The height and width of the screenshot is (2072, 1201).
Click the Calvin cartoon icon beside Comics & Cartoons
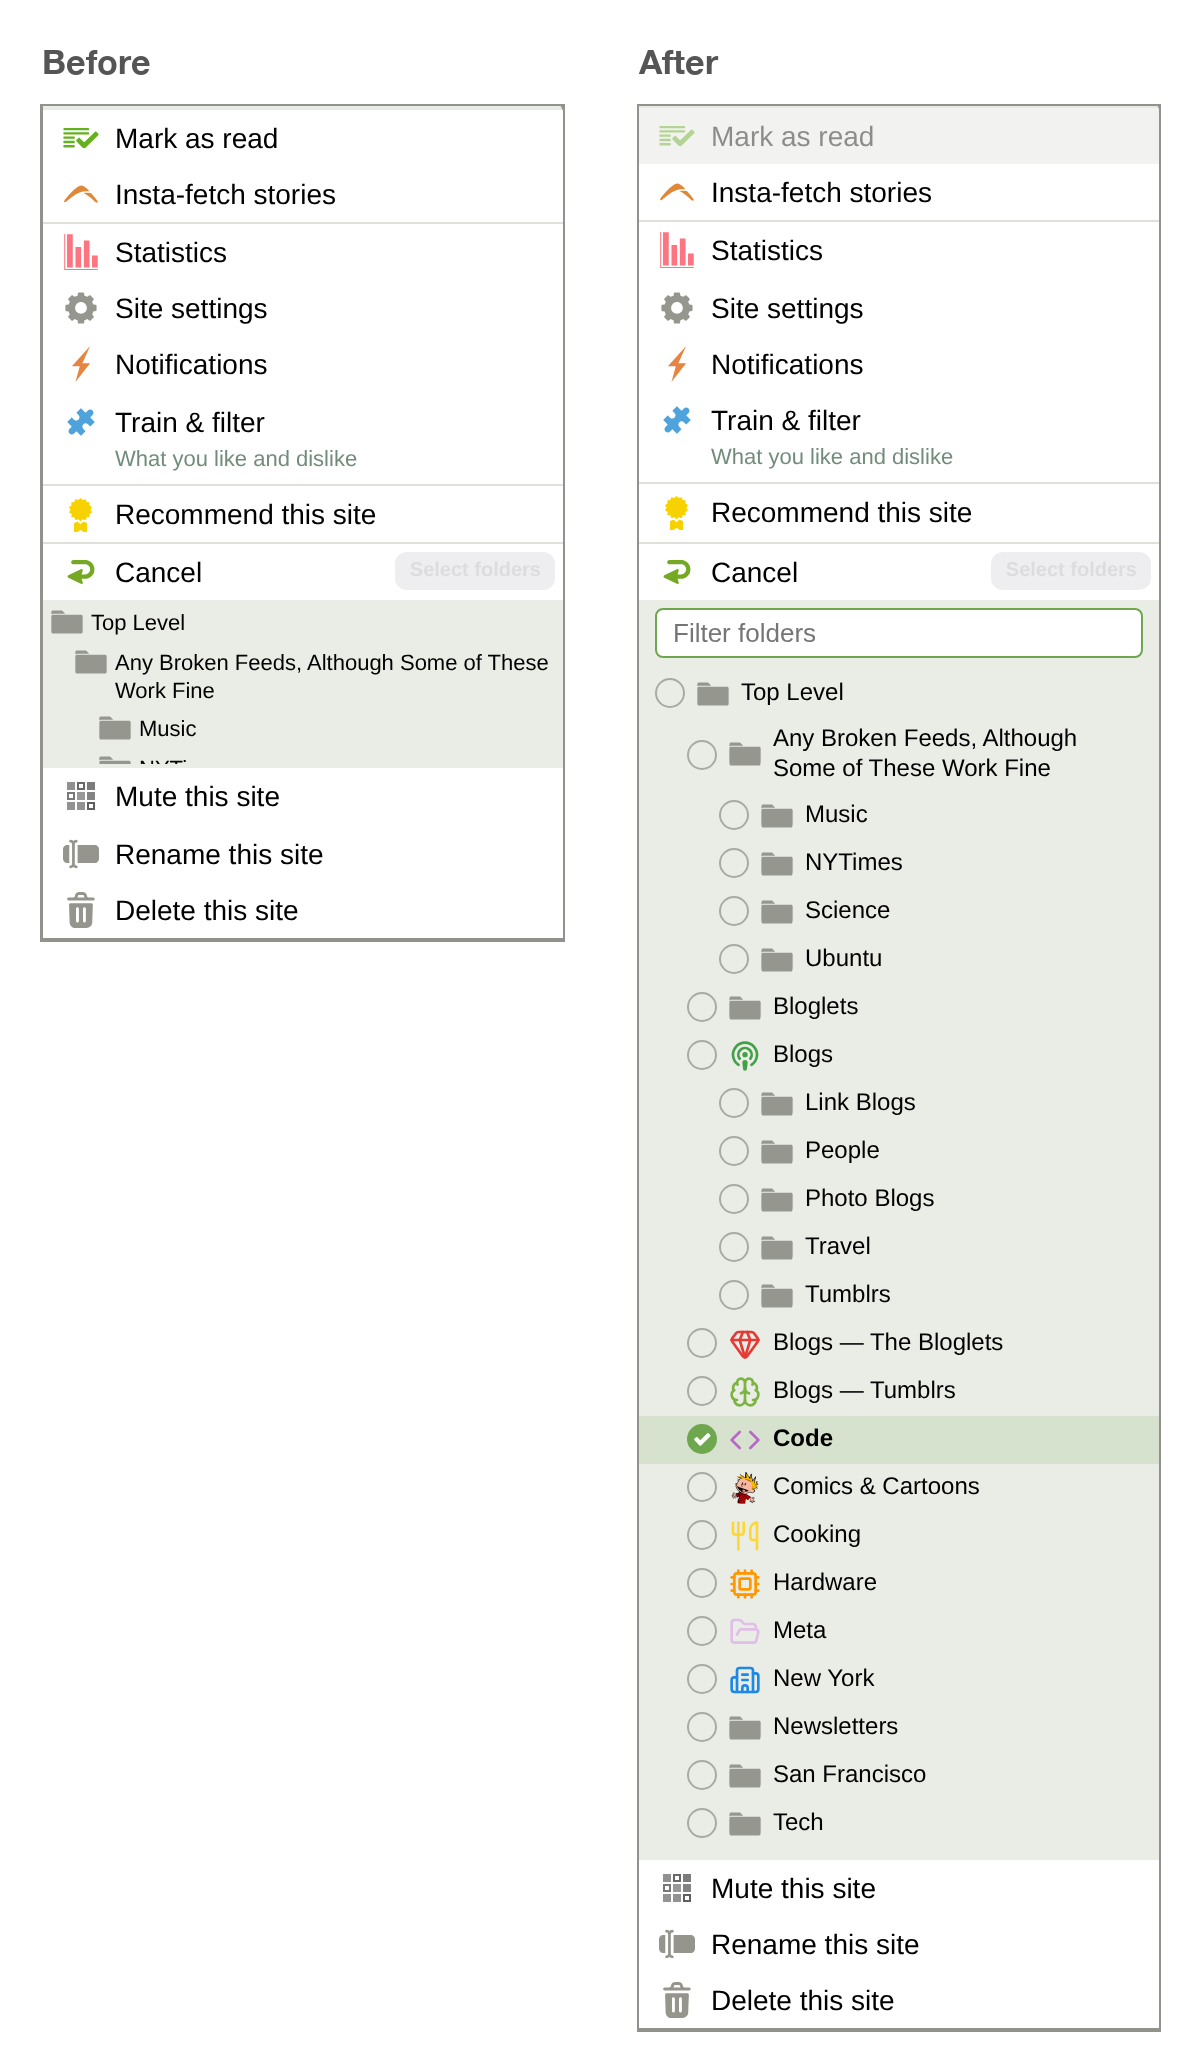(745, 1487)
